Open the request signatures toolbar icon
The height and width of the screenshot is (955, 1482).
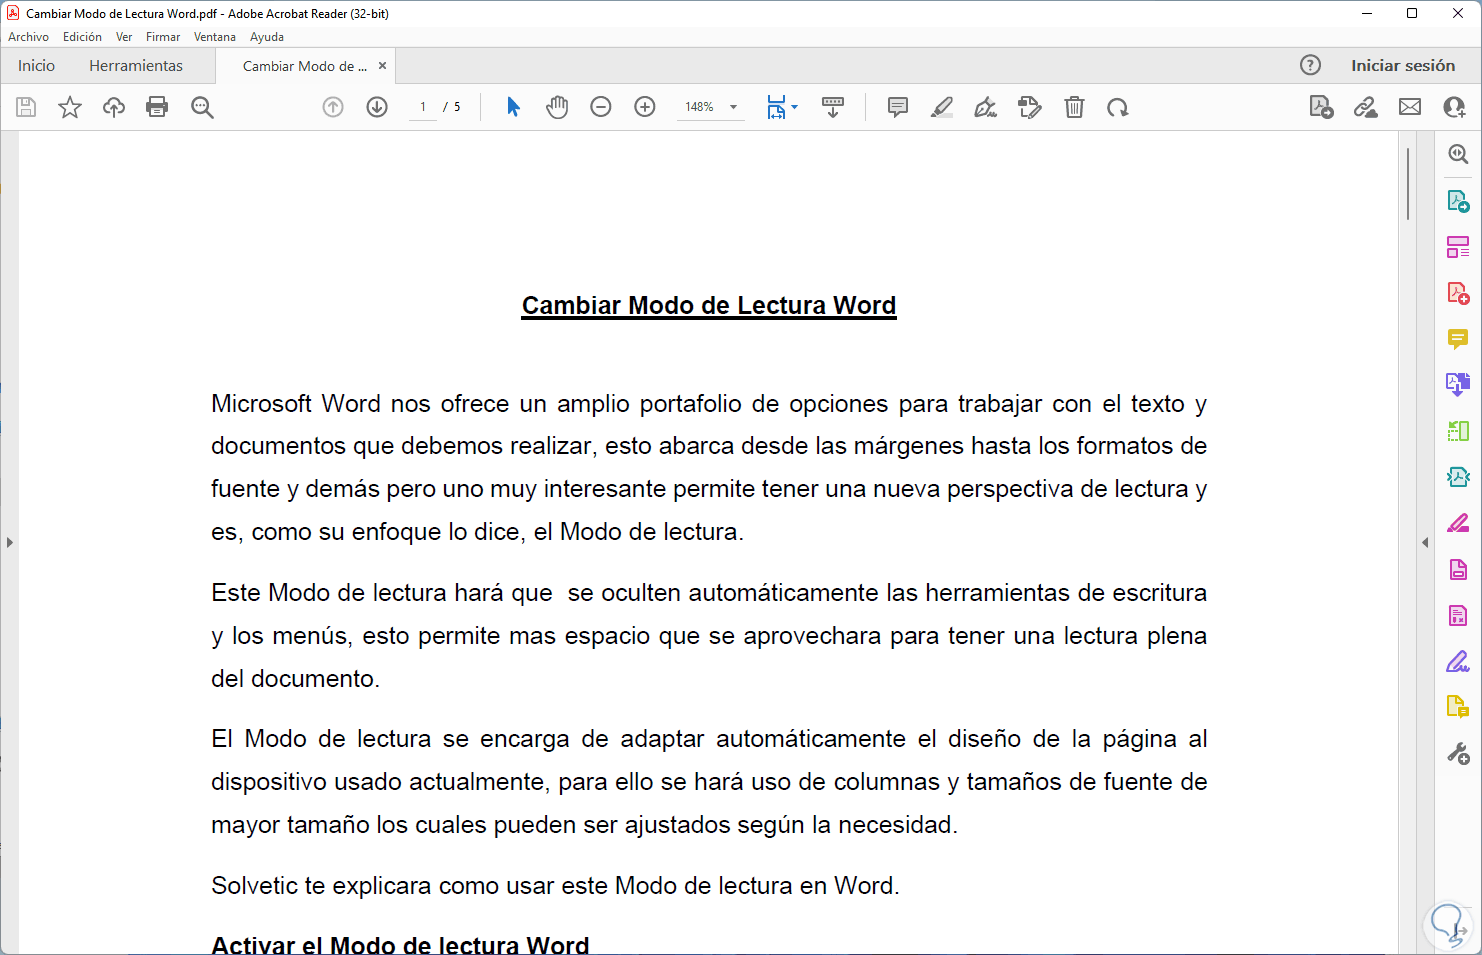(x=1030, y=107)
